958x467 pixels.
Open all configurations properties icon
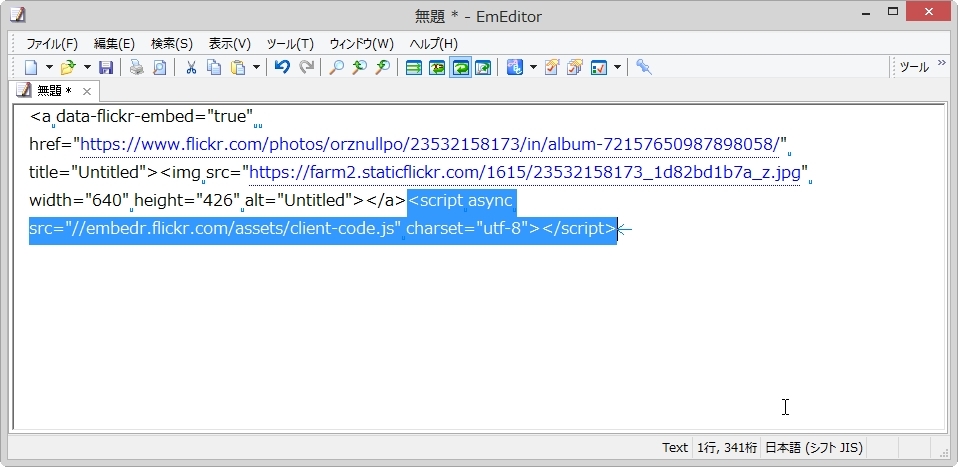575,67
